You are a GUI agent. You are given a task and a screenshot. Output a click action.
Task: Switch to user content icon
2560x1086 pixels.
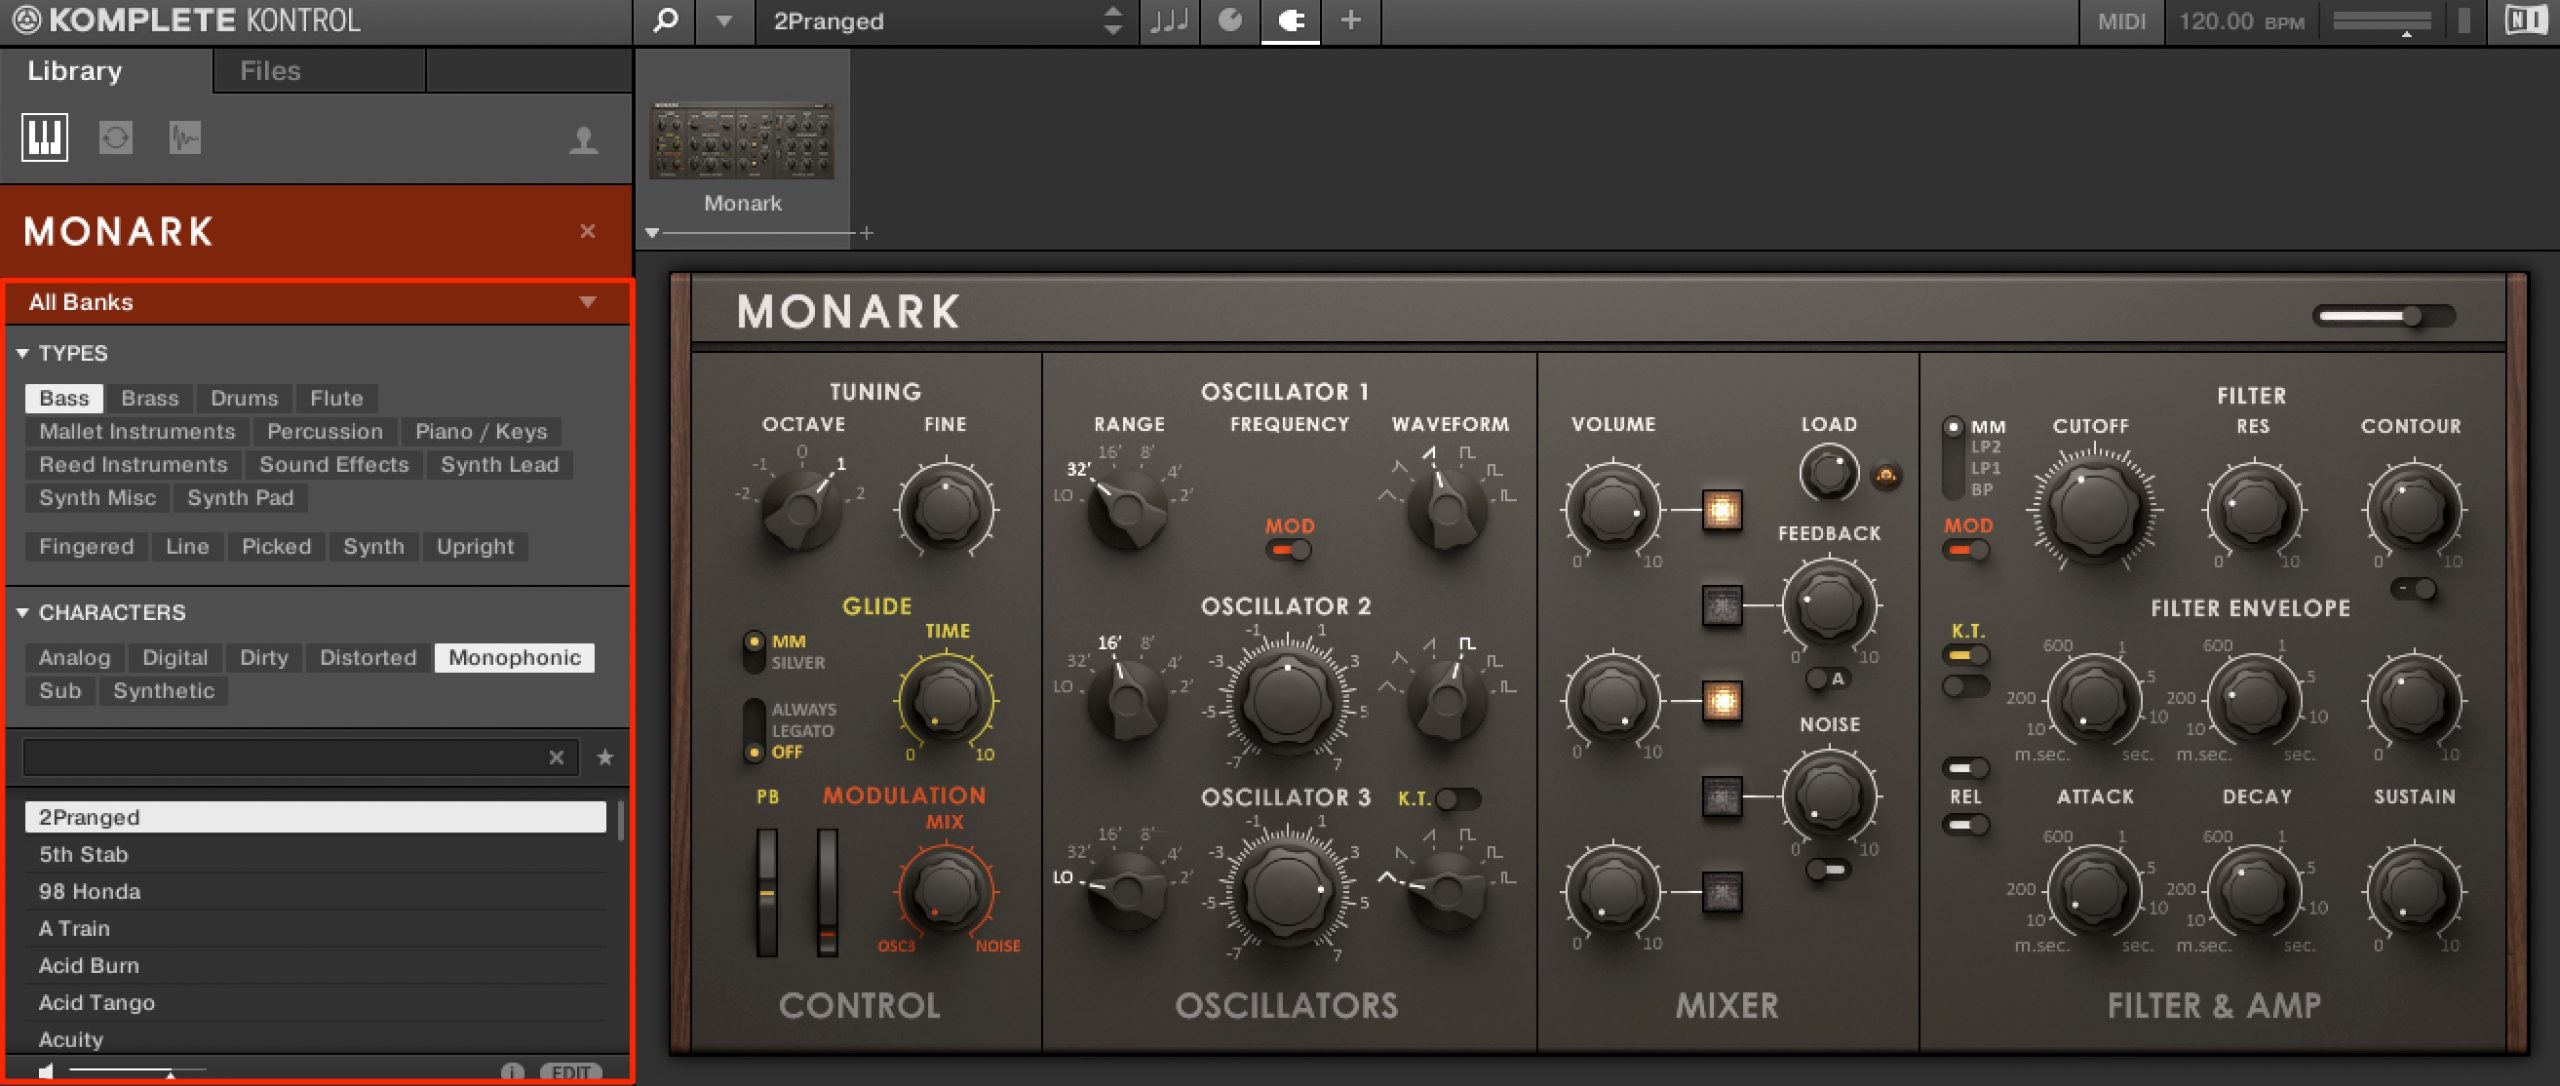coord(584,140)
